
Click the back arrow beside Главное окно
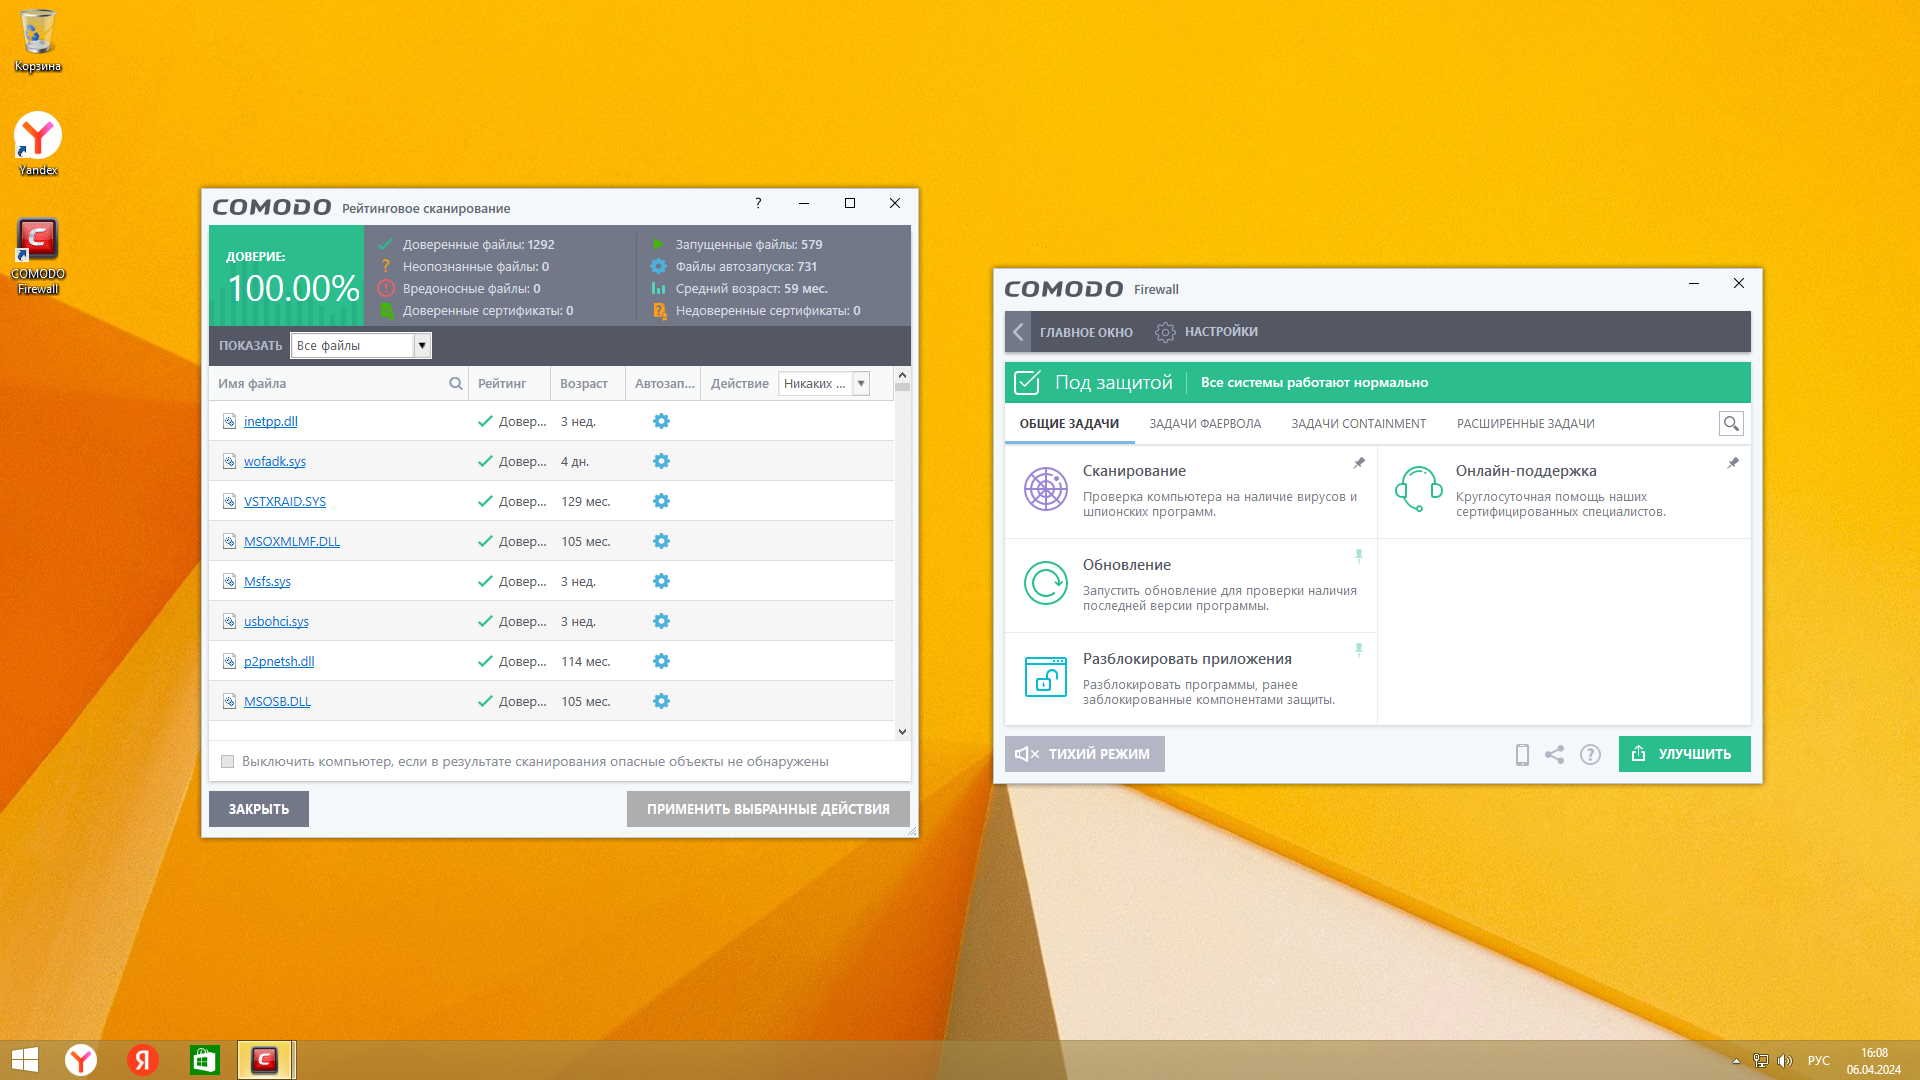(1018, 332)
